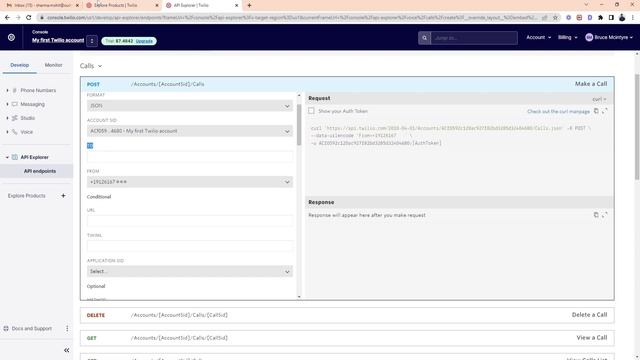The image size is (640, 360).
Task: Open the Application SID Select dropdown
Action: pyautogui.click(x=190, y=271)
